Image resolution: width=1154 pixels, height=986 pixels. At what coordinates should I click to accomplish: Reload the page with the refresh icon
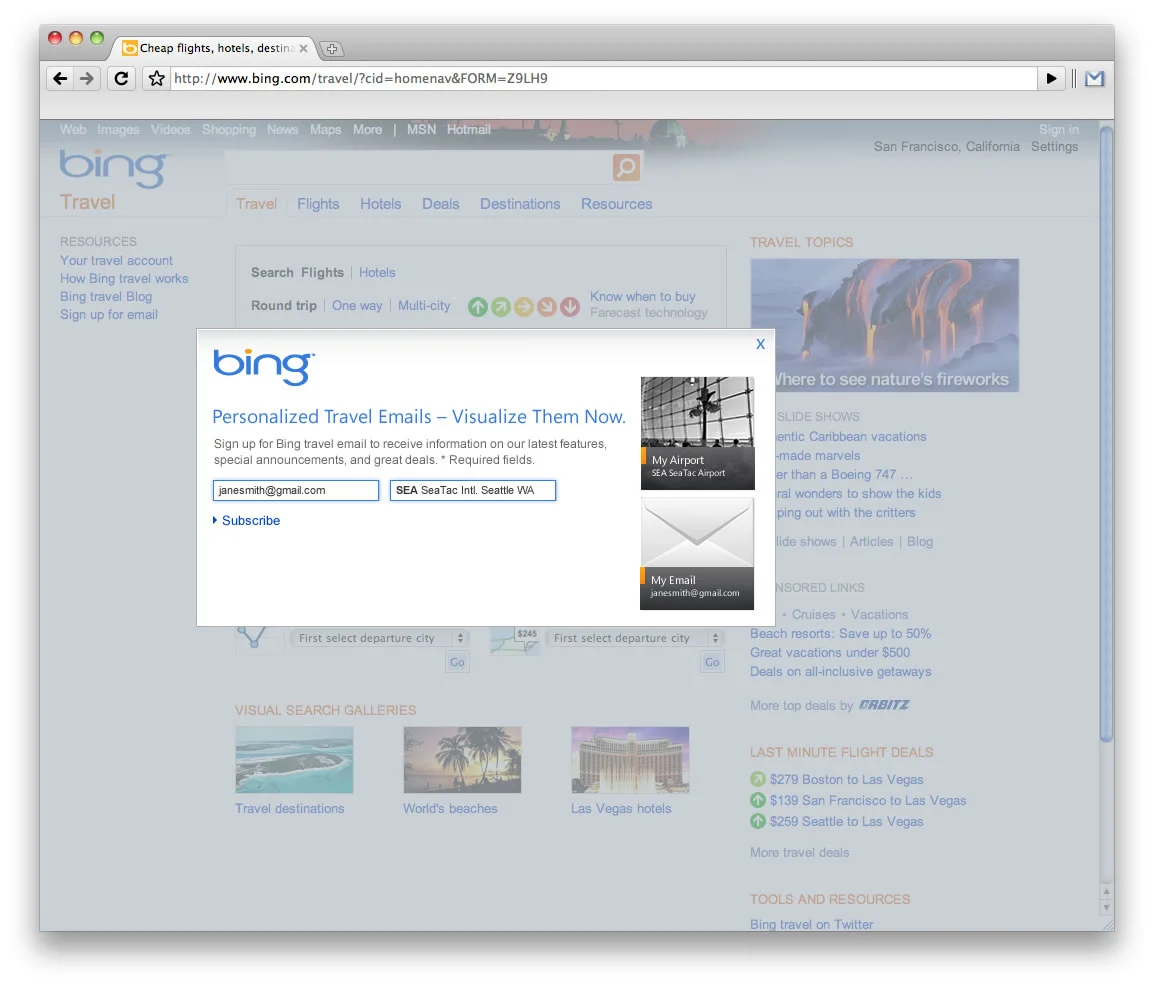click(x=121, y=78)
